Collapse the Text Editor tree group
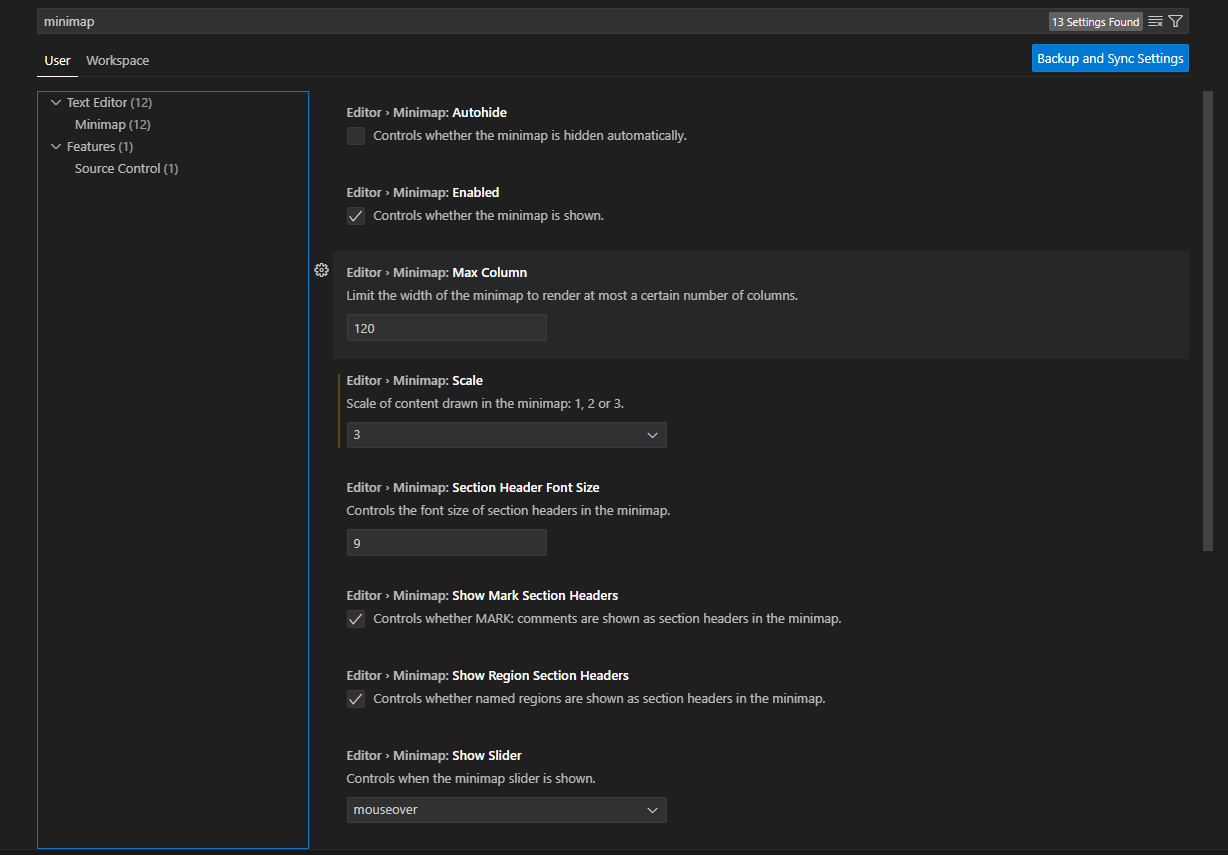 [x=56, y=102]
